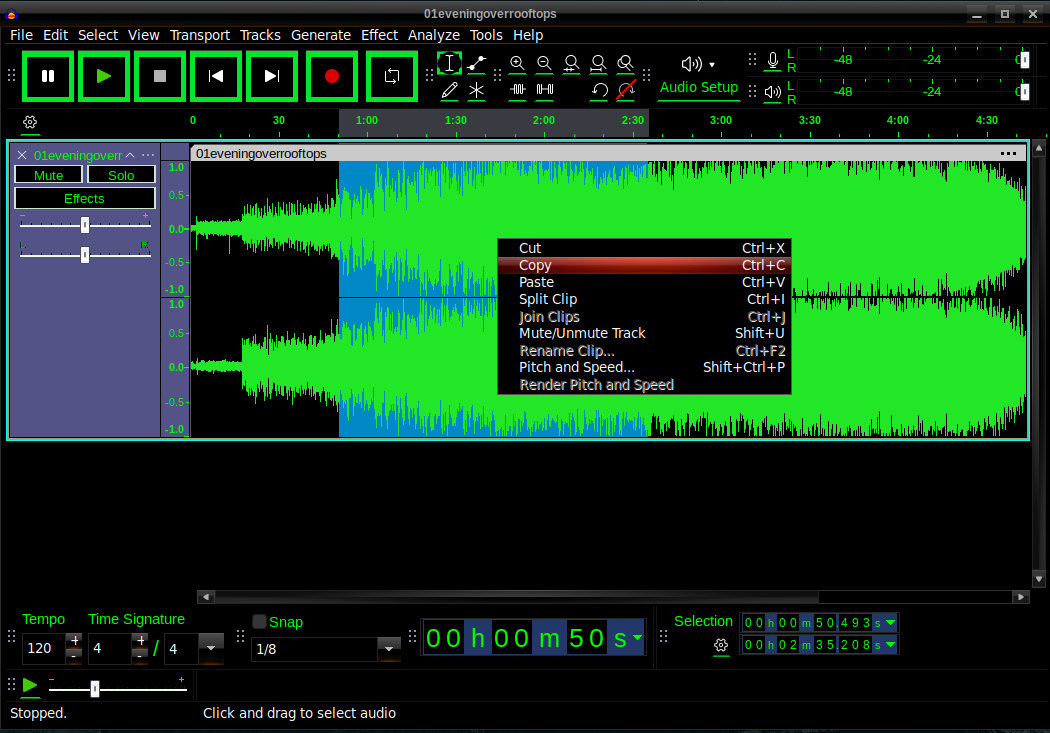Screen dimensions: 1050x733
Task: Open the Audio Setup dropdown
Action: click(698, 76)
